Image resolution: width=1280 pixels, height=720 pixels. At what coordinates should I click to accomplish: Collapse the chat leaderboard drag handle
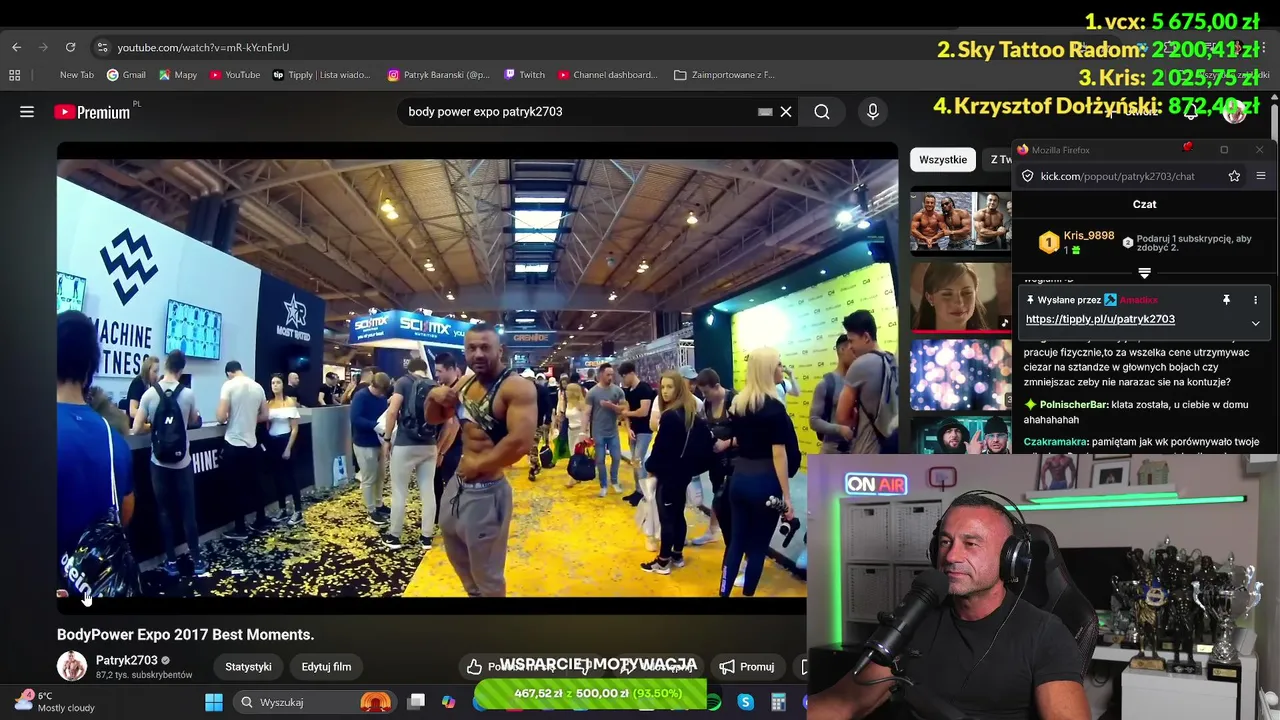click(x=1144, y=273)
